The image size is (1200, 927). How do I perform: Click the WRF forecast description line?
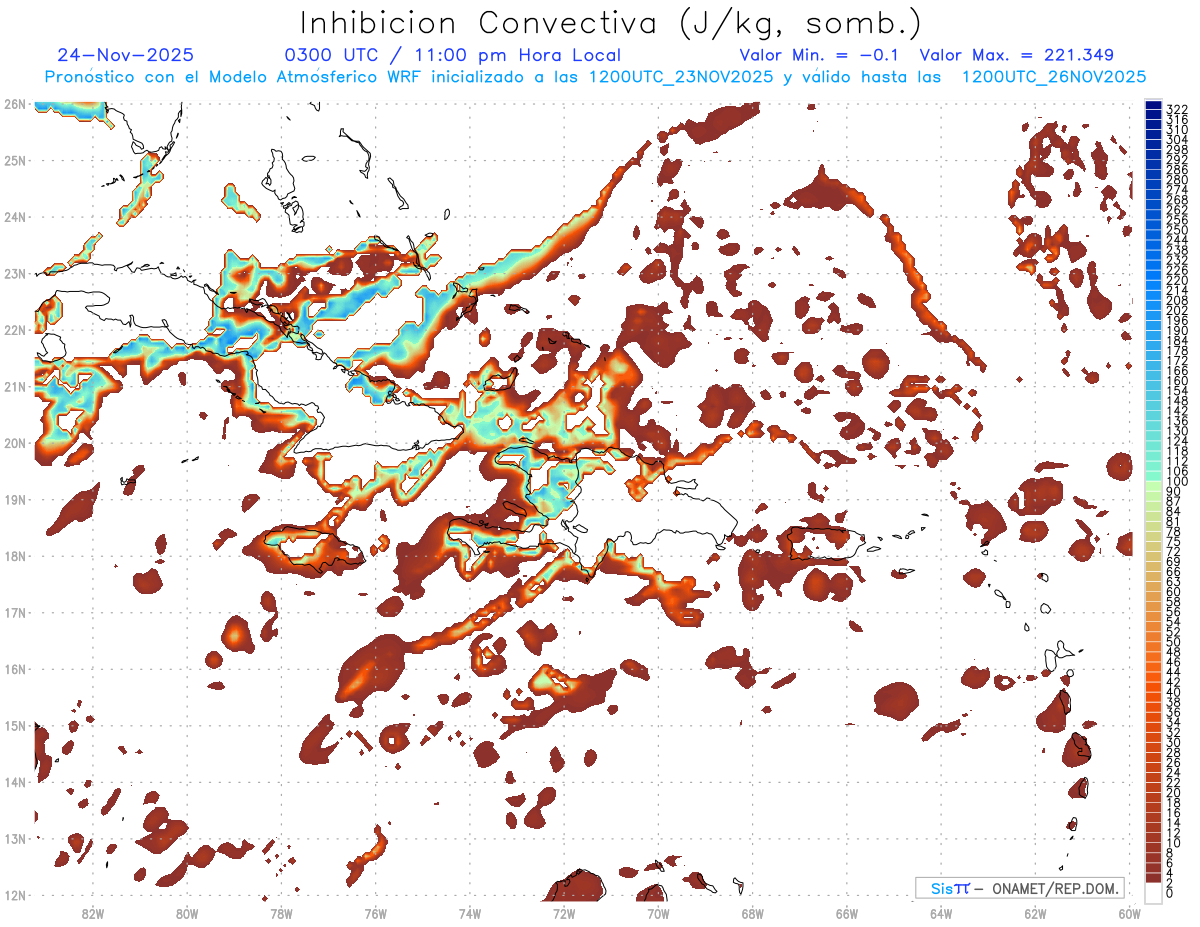pyautogui.click(x=595, y=77)
